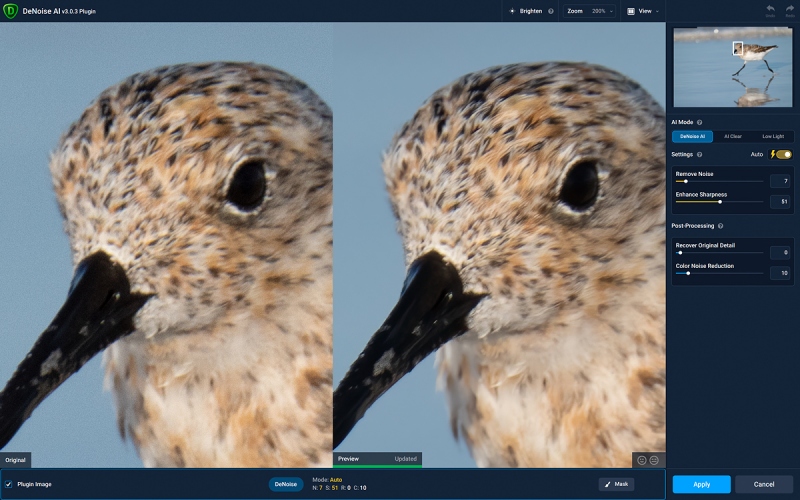Switch to the Low Light mode
Screen dimensions: 800x500
pos(773,136)
